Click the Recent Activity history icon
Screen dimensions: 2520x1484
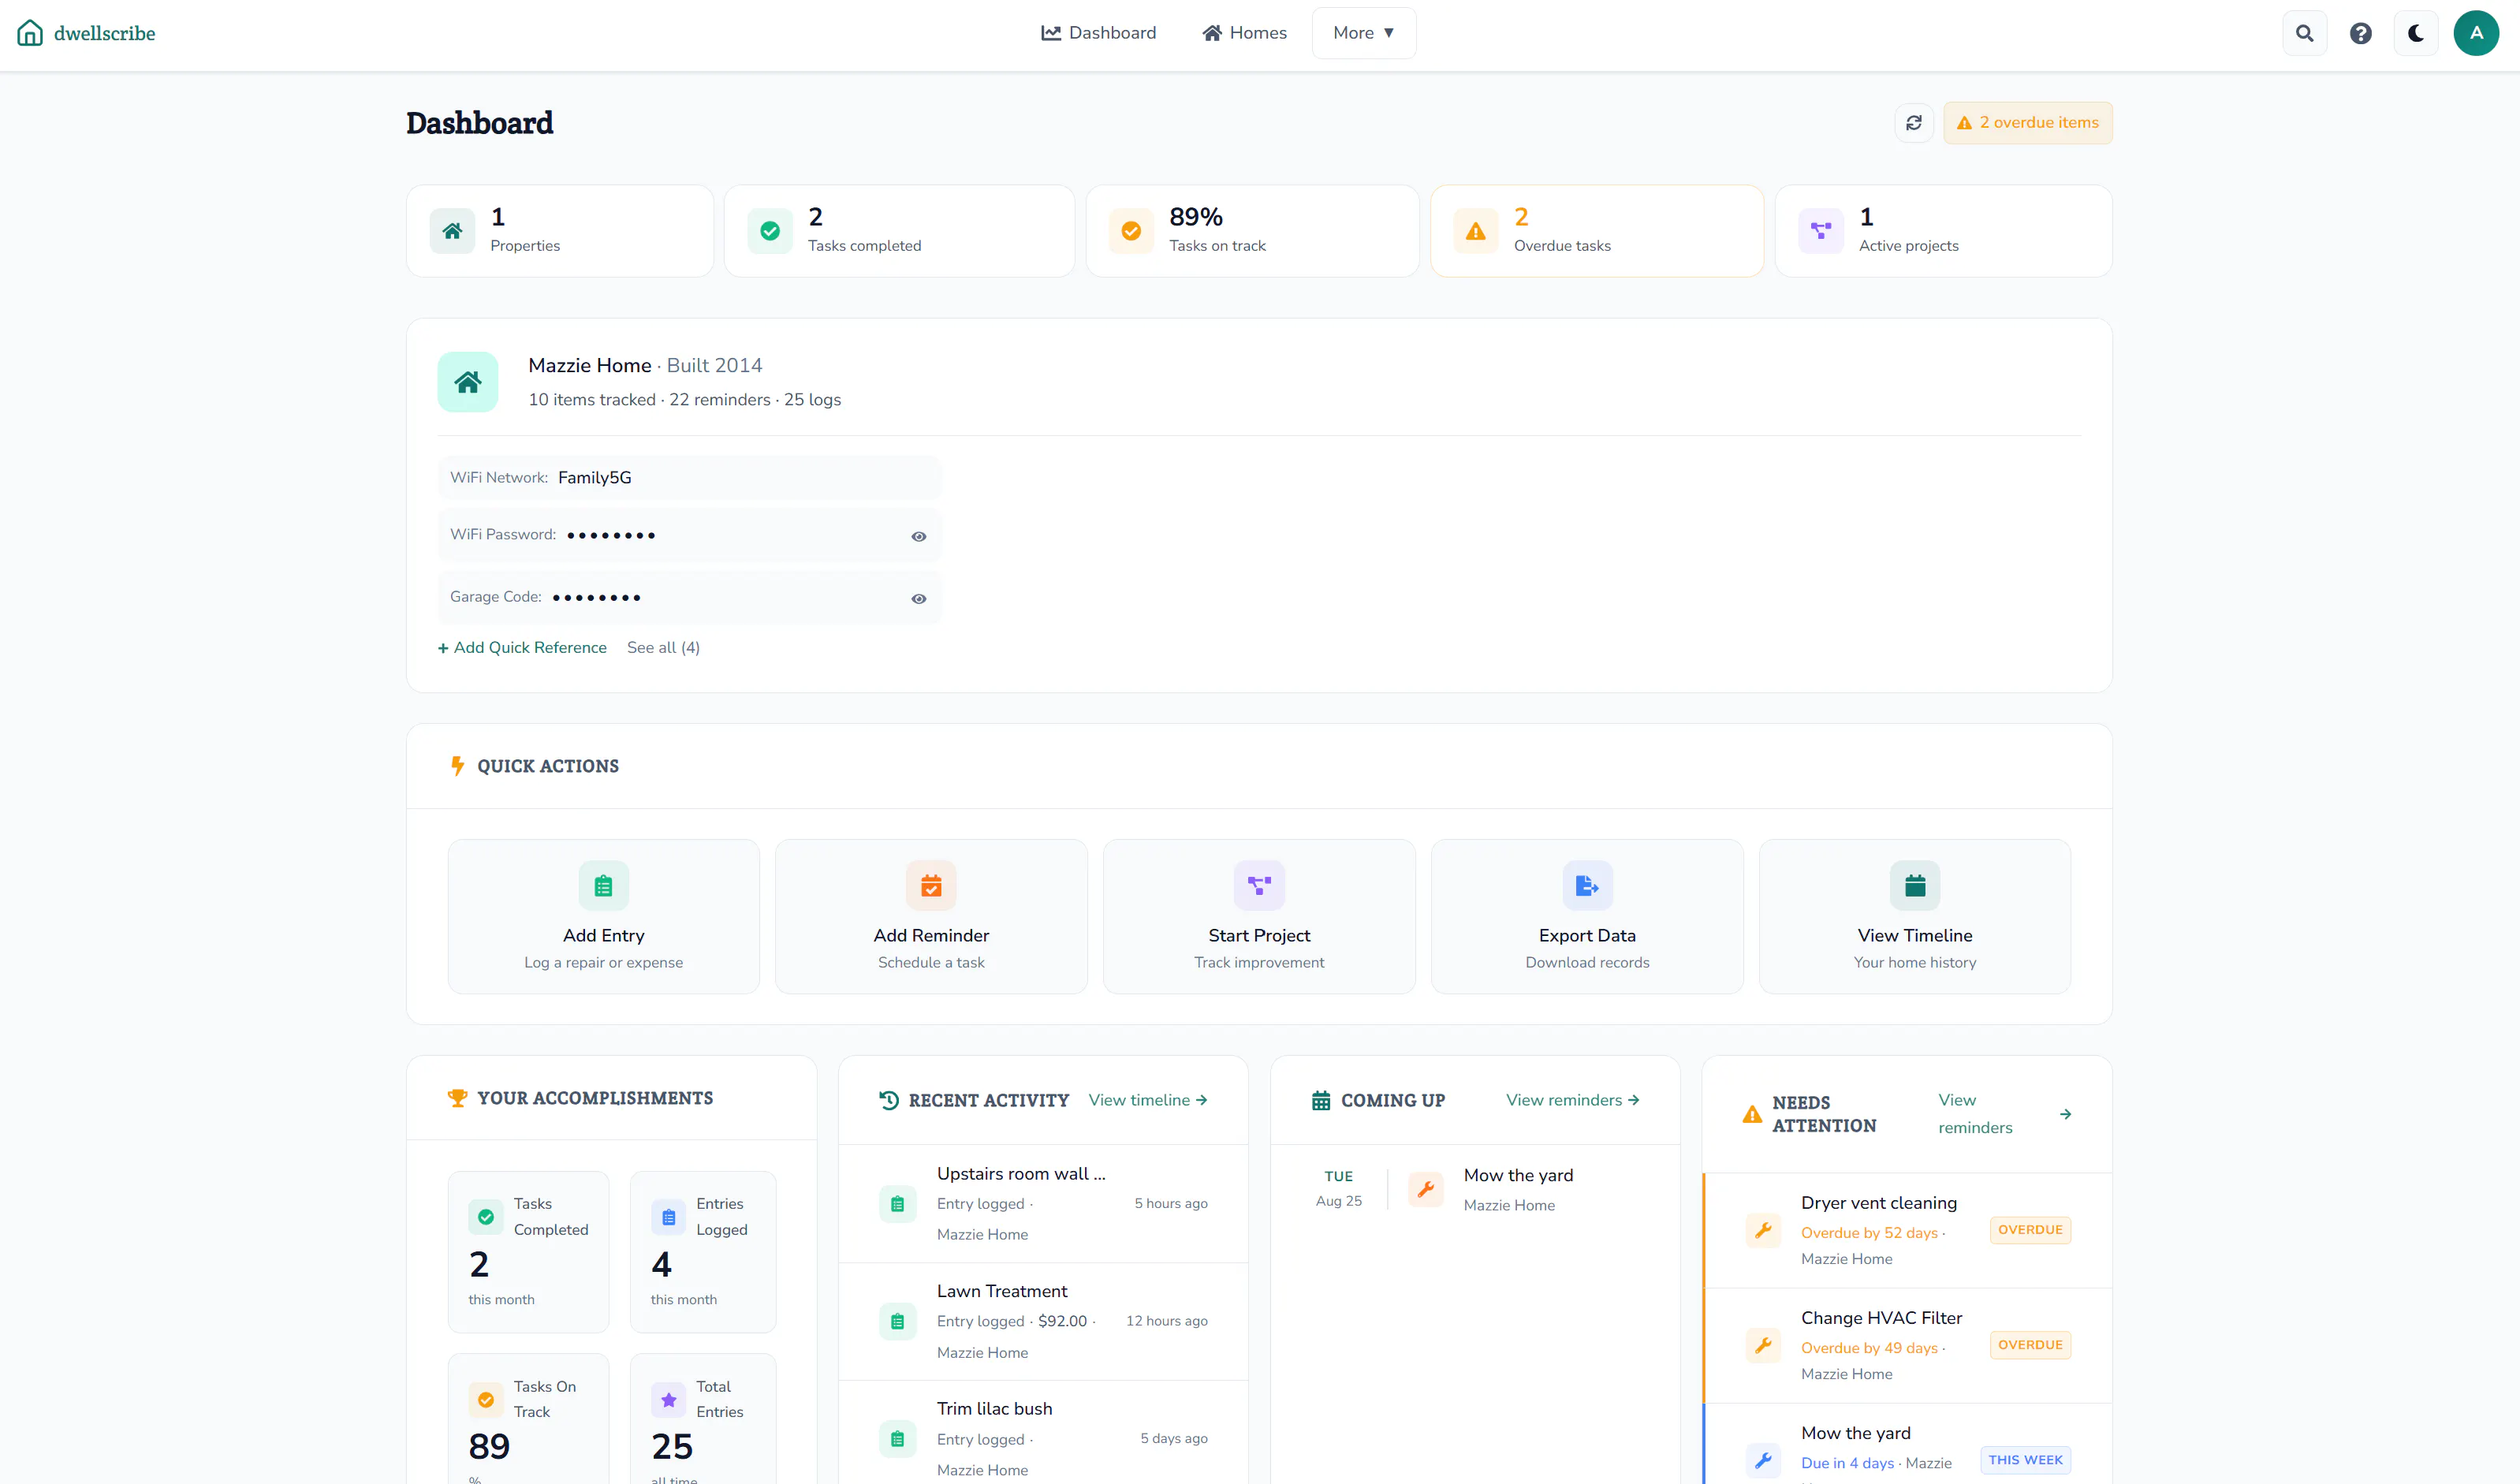(889, 1100)
